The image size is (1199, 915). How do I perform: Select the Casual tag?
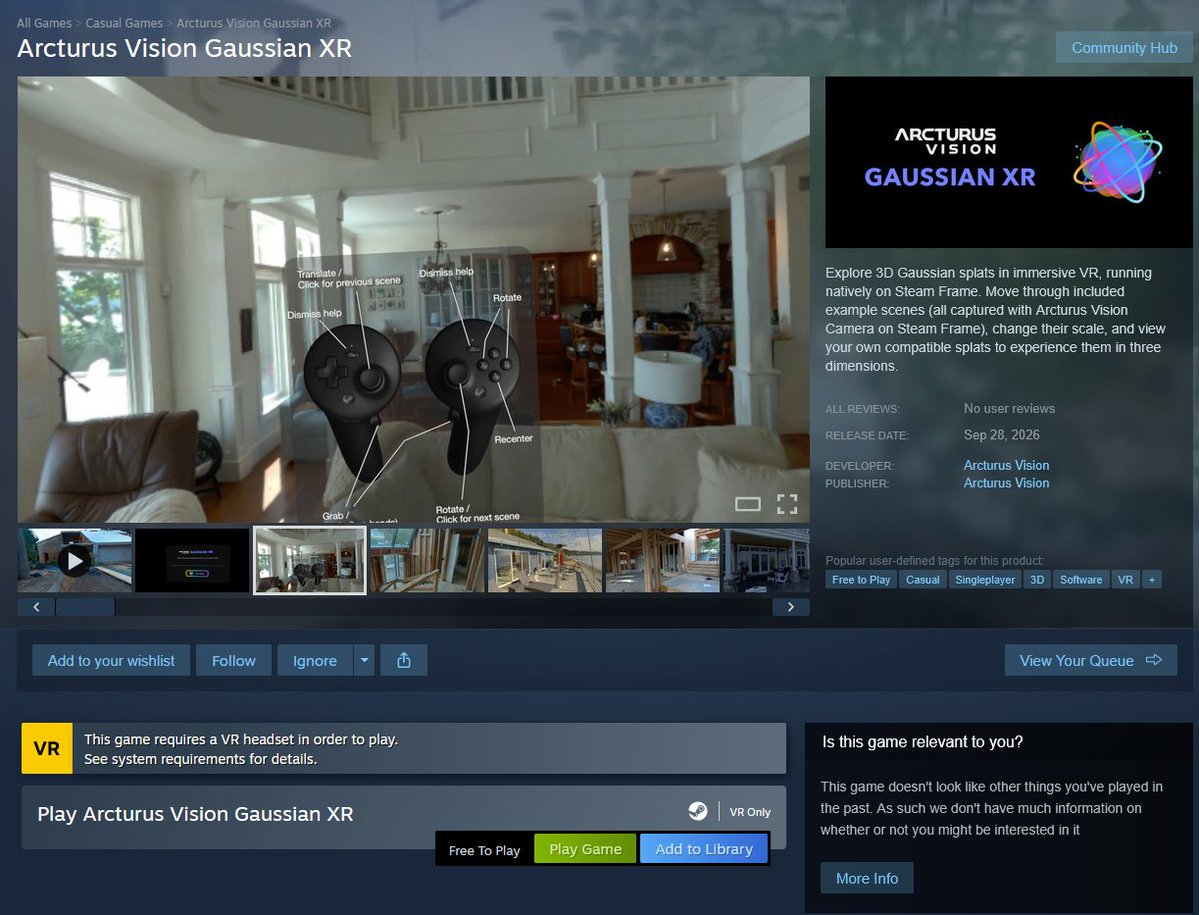[922, 579]
